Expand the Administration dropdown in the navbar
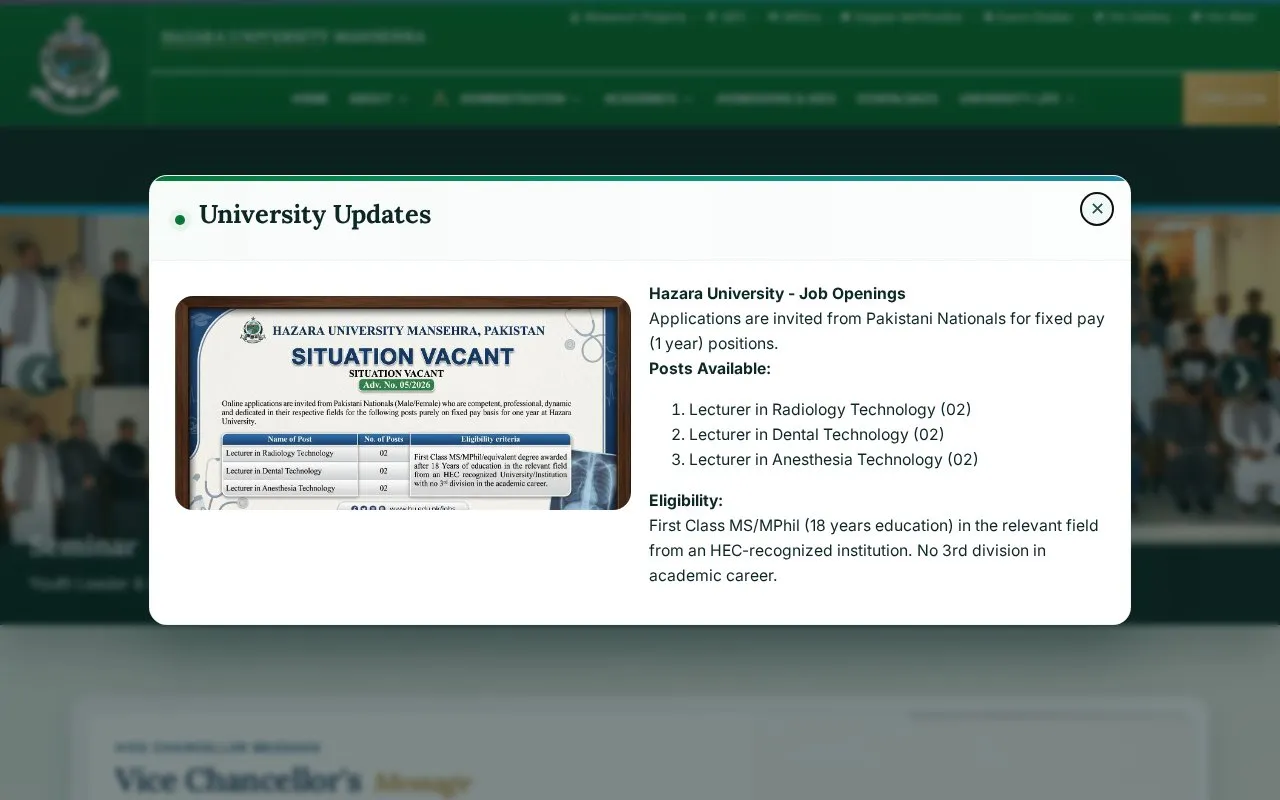The height and width of the screenshot is (800, 1280). pyautogui.click(x=507, y=99)
